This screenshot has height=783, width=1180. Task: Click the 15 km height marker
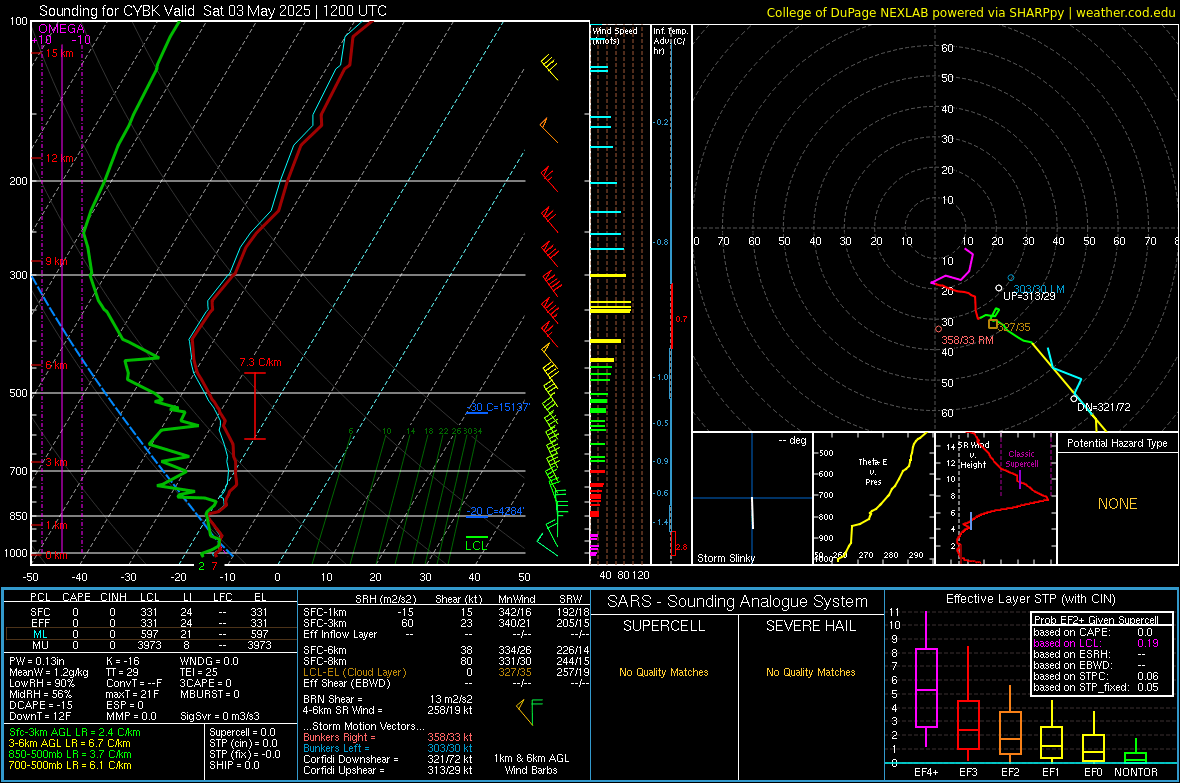[x=57, y=53]
